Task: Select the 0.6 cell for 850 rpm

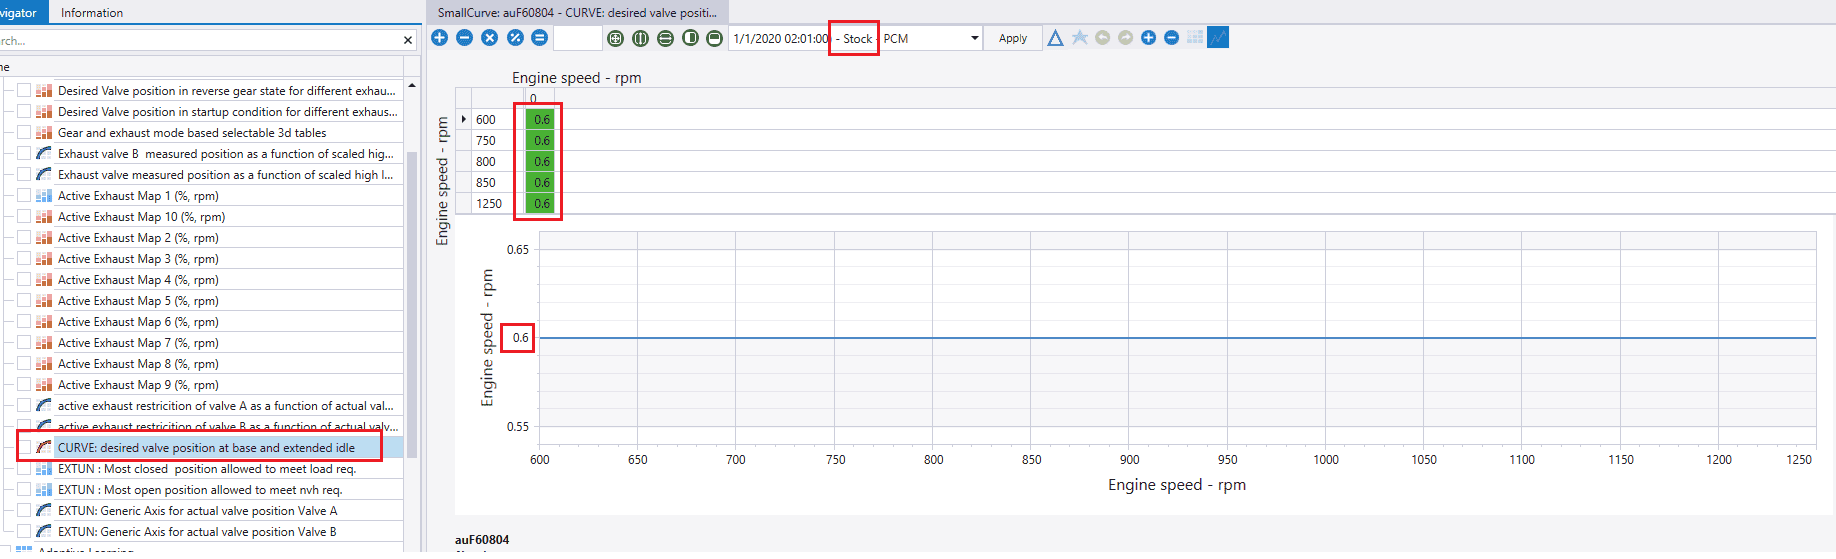Action: coord(541,182)
